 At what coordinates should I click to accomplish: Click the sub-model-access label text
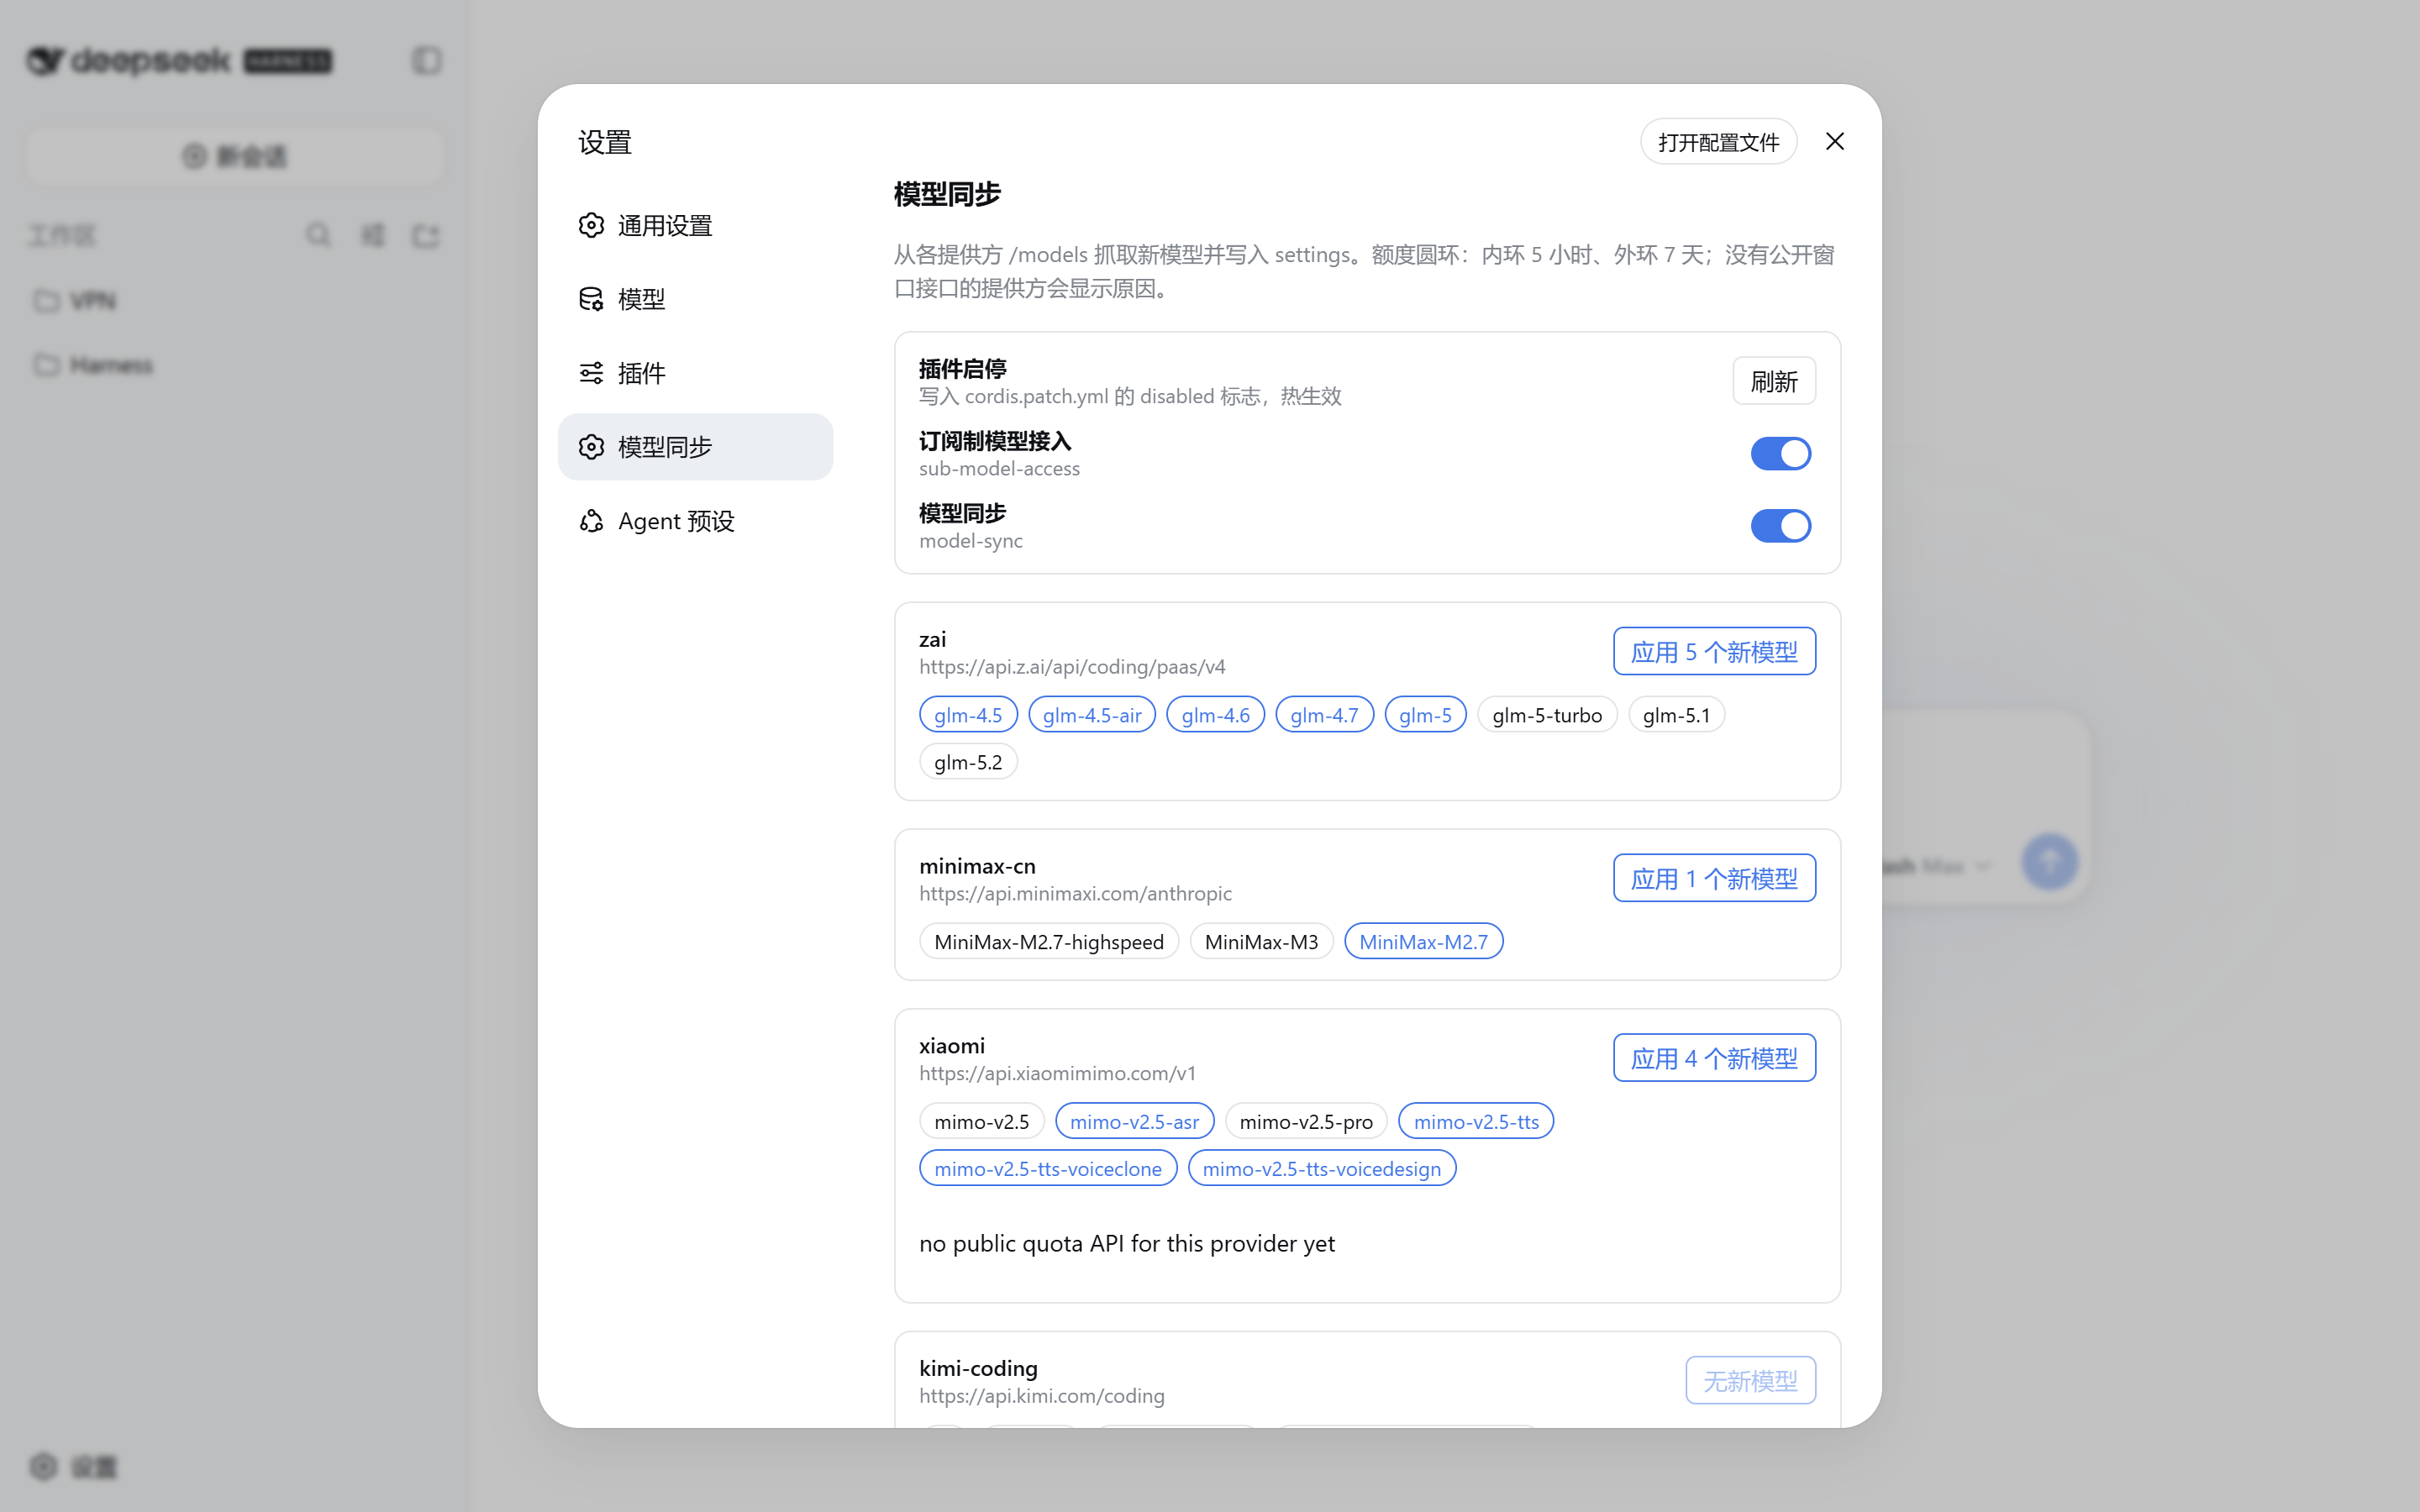pyautogui.click(x=999, y=468)
